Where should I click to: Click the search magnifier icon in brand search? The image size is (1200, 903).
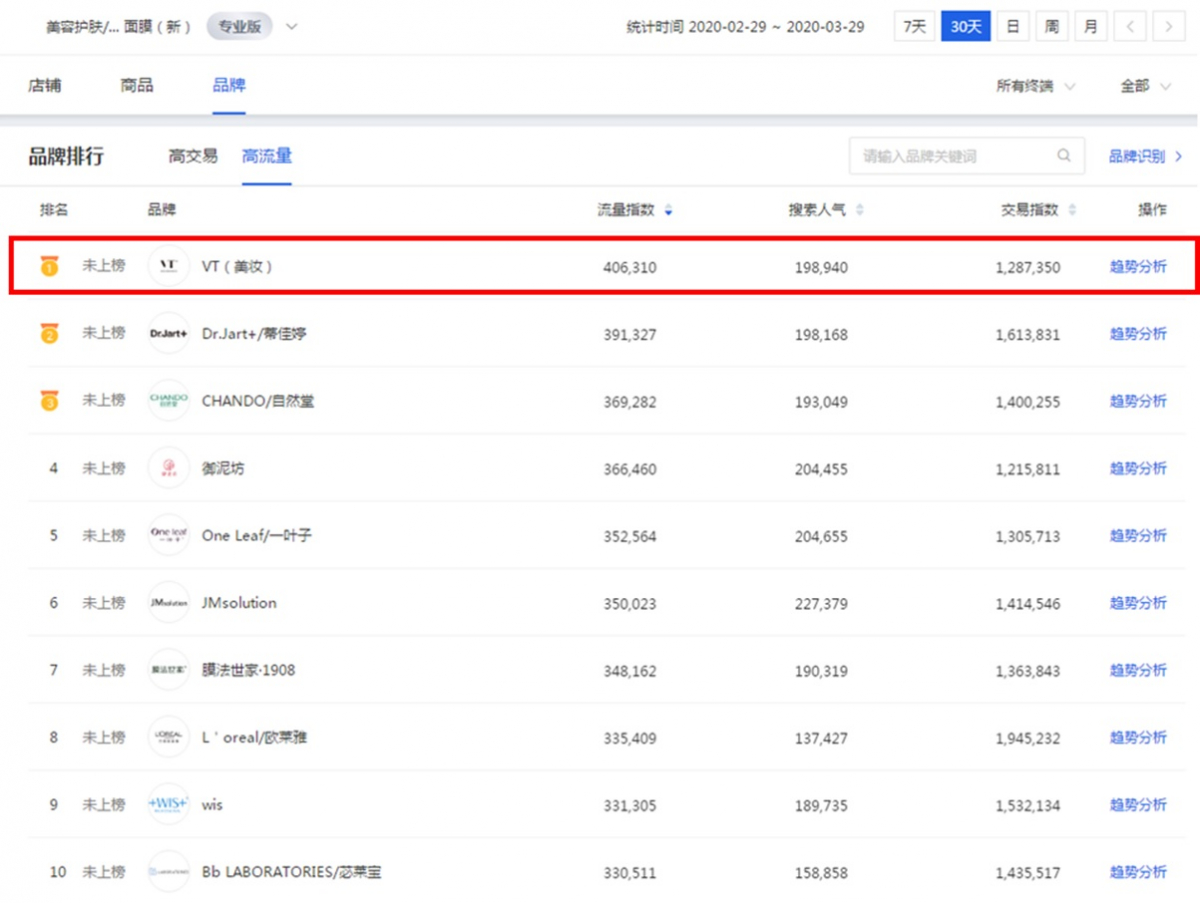click(1063, 156)
